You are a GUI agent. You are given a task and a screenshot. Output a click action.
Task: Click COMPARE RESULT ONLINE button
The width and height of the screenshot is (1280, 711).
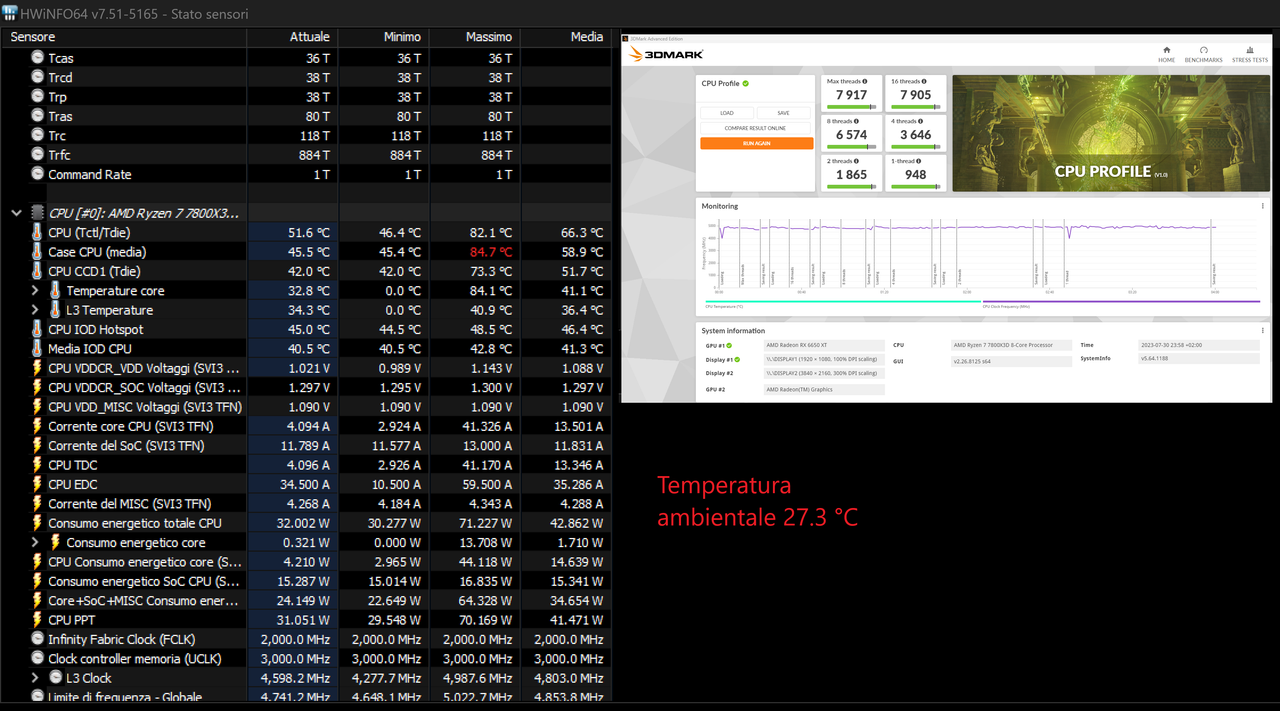point(755,128)
